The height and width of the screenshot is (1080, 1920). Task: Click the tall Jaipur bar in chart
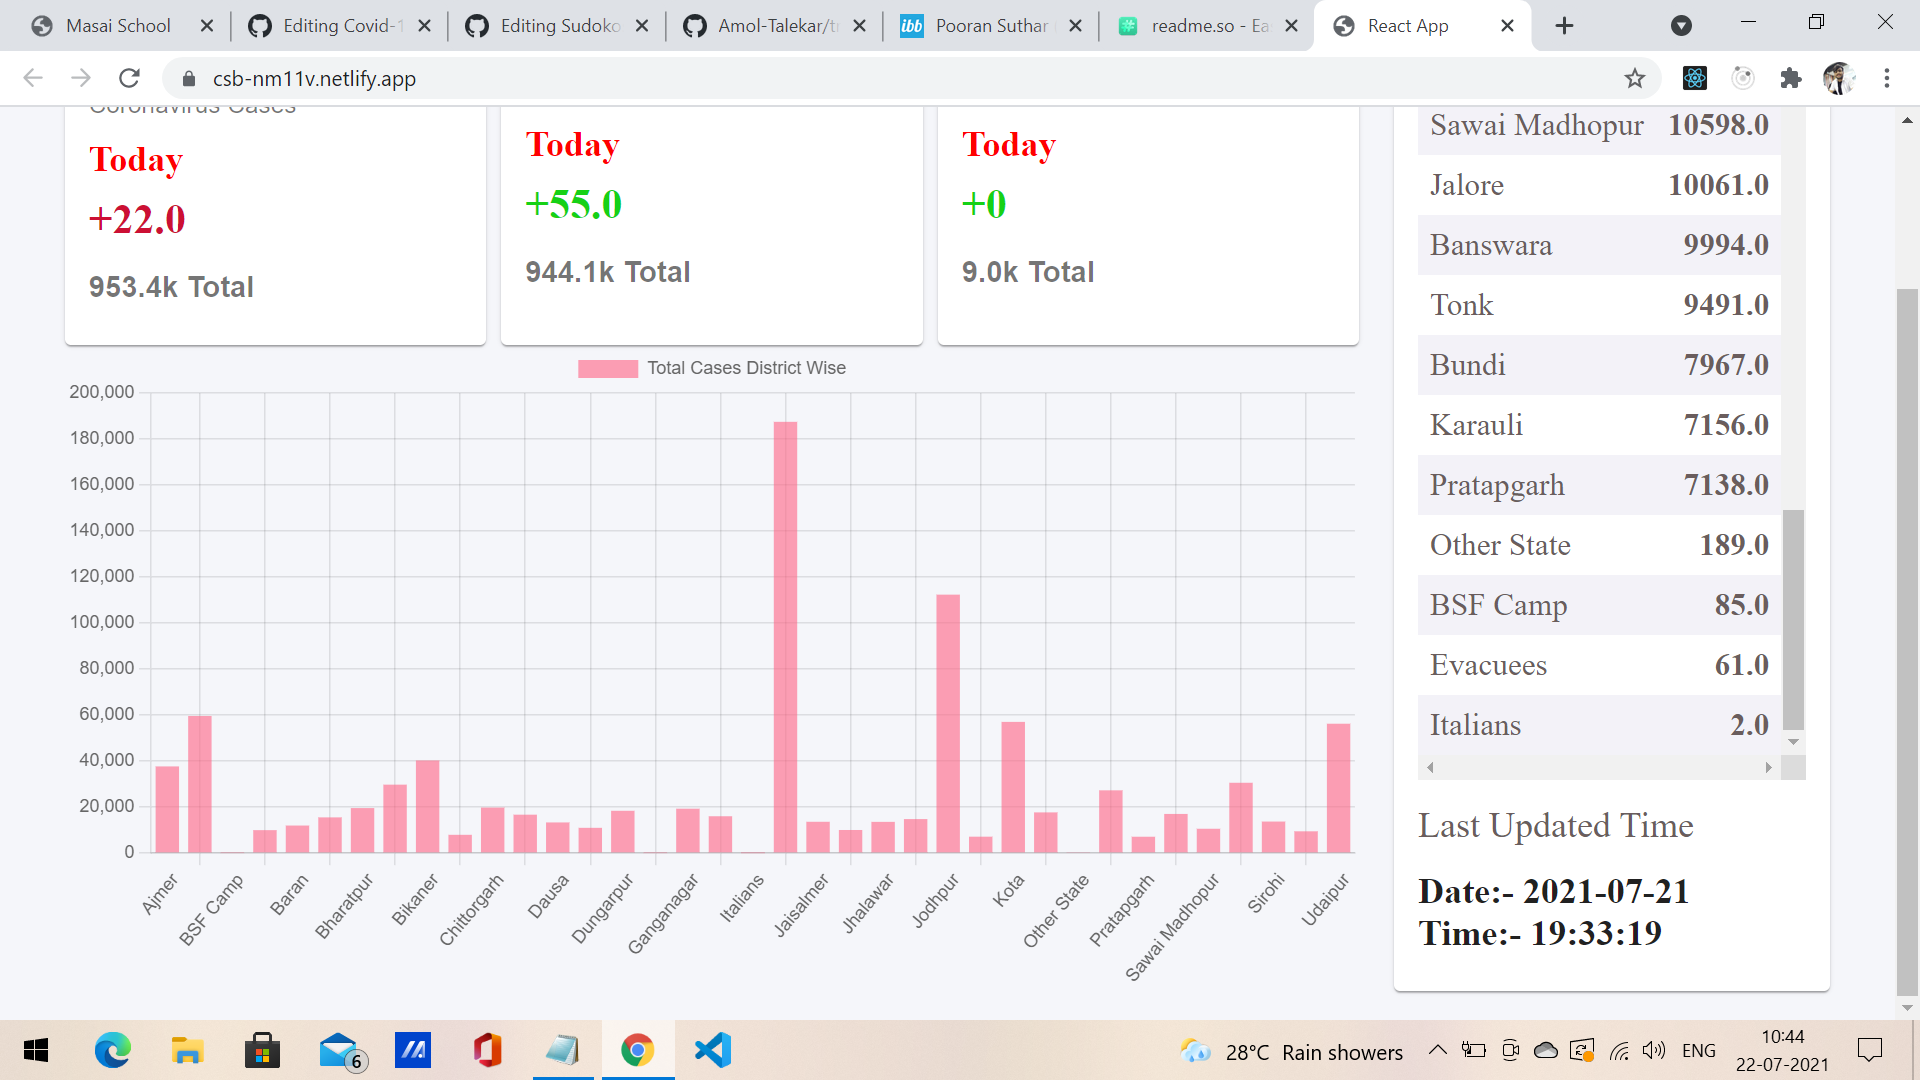click(785, 637)
